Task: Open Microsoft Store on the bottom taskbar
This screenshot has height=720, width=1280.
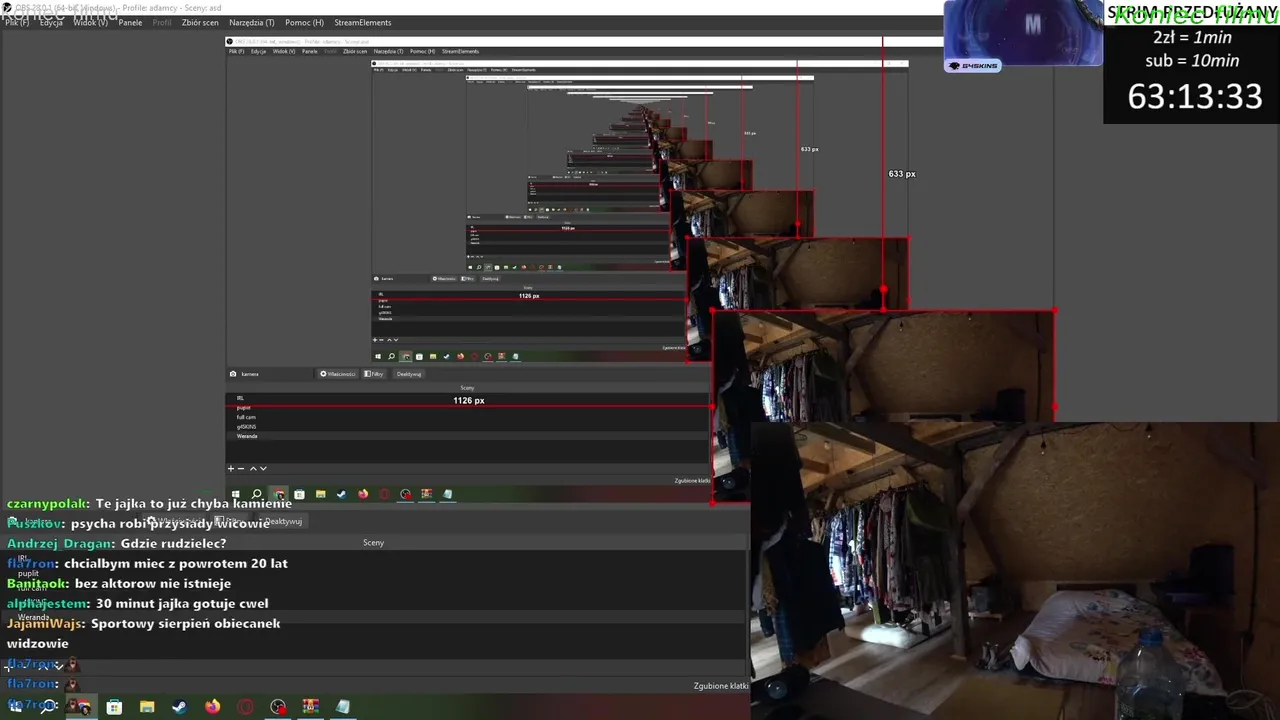Action: coord(114,707)
